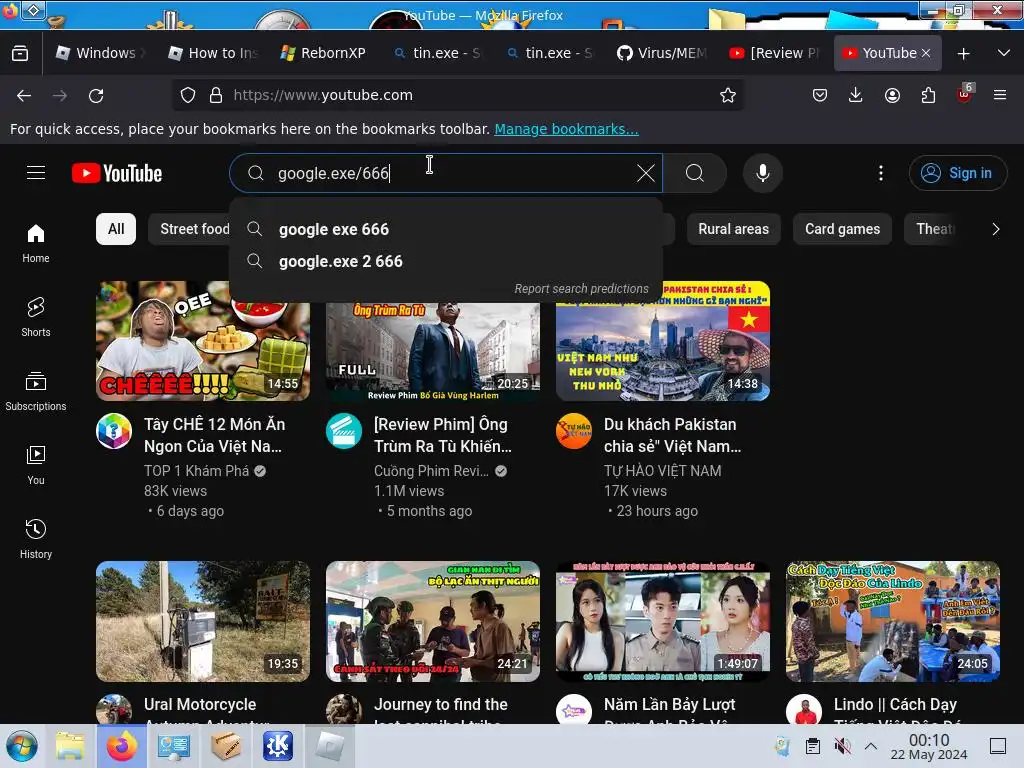Open Journey to find the video thumbnail
Image resolution: width=1024 pixels, height=768 pixels.
pos(433,621)
